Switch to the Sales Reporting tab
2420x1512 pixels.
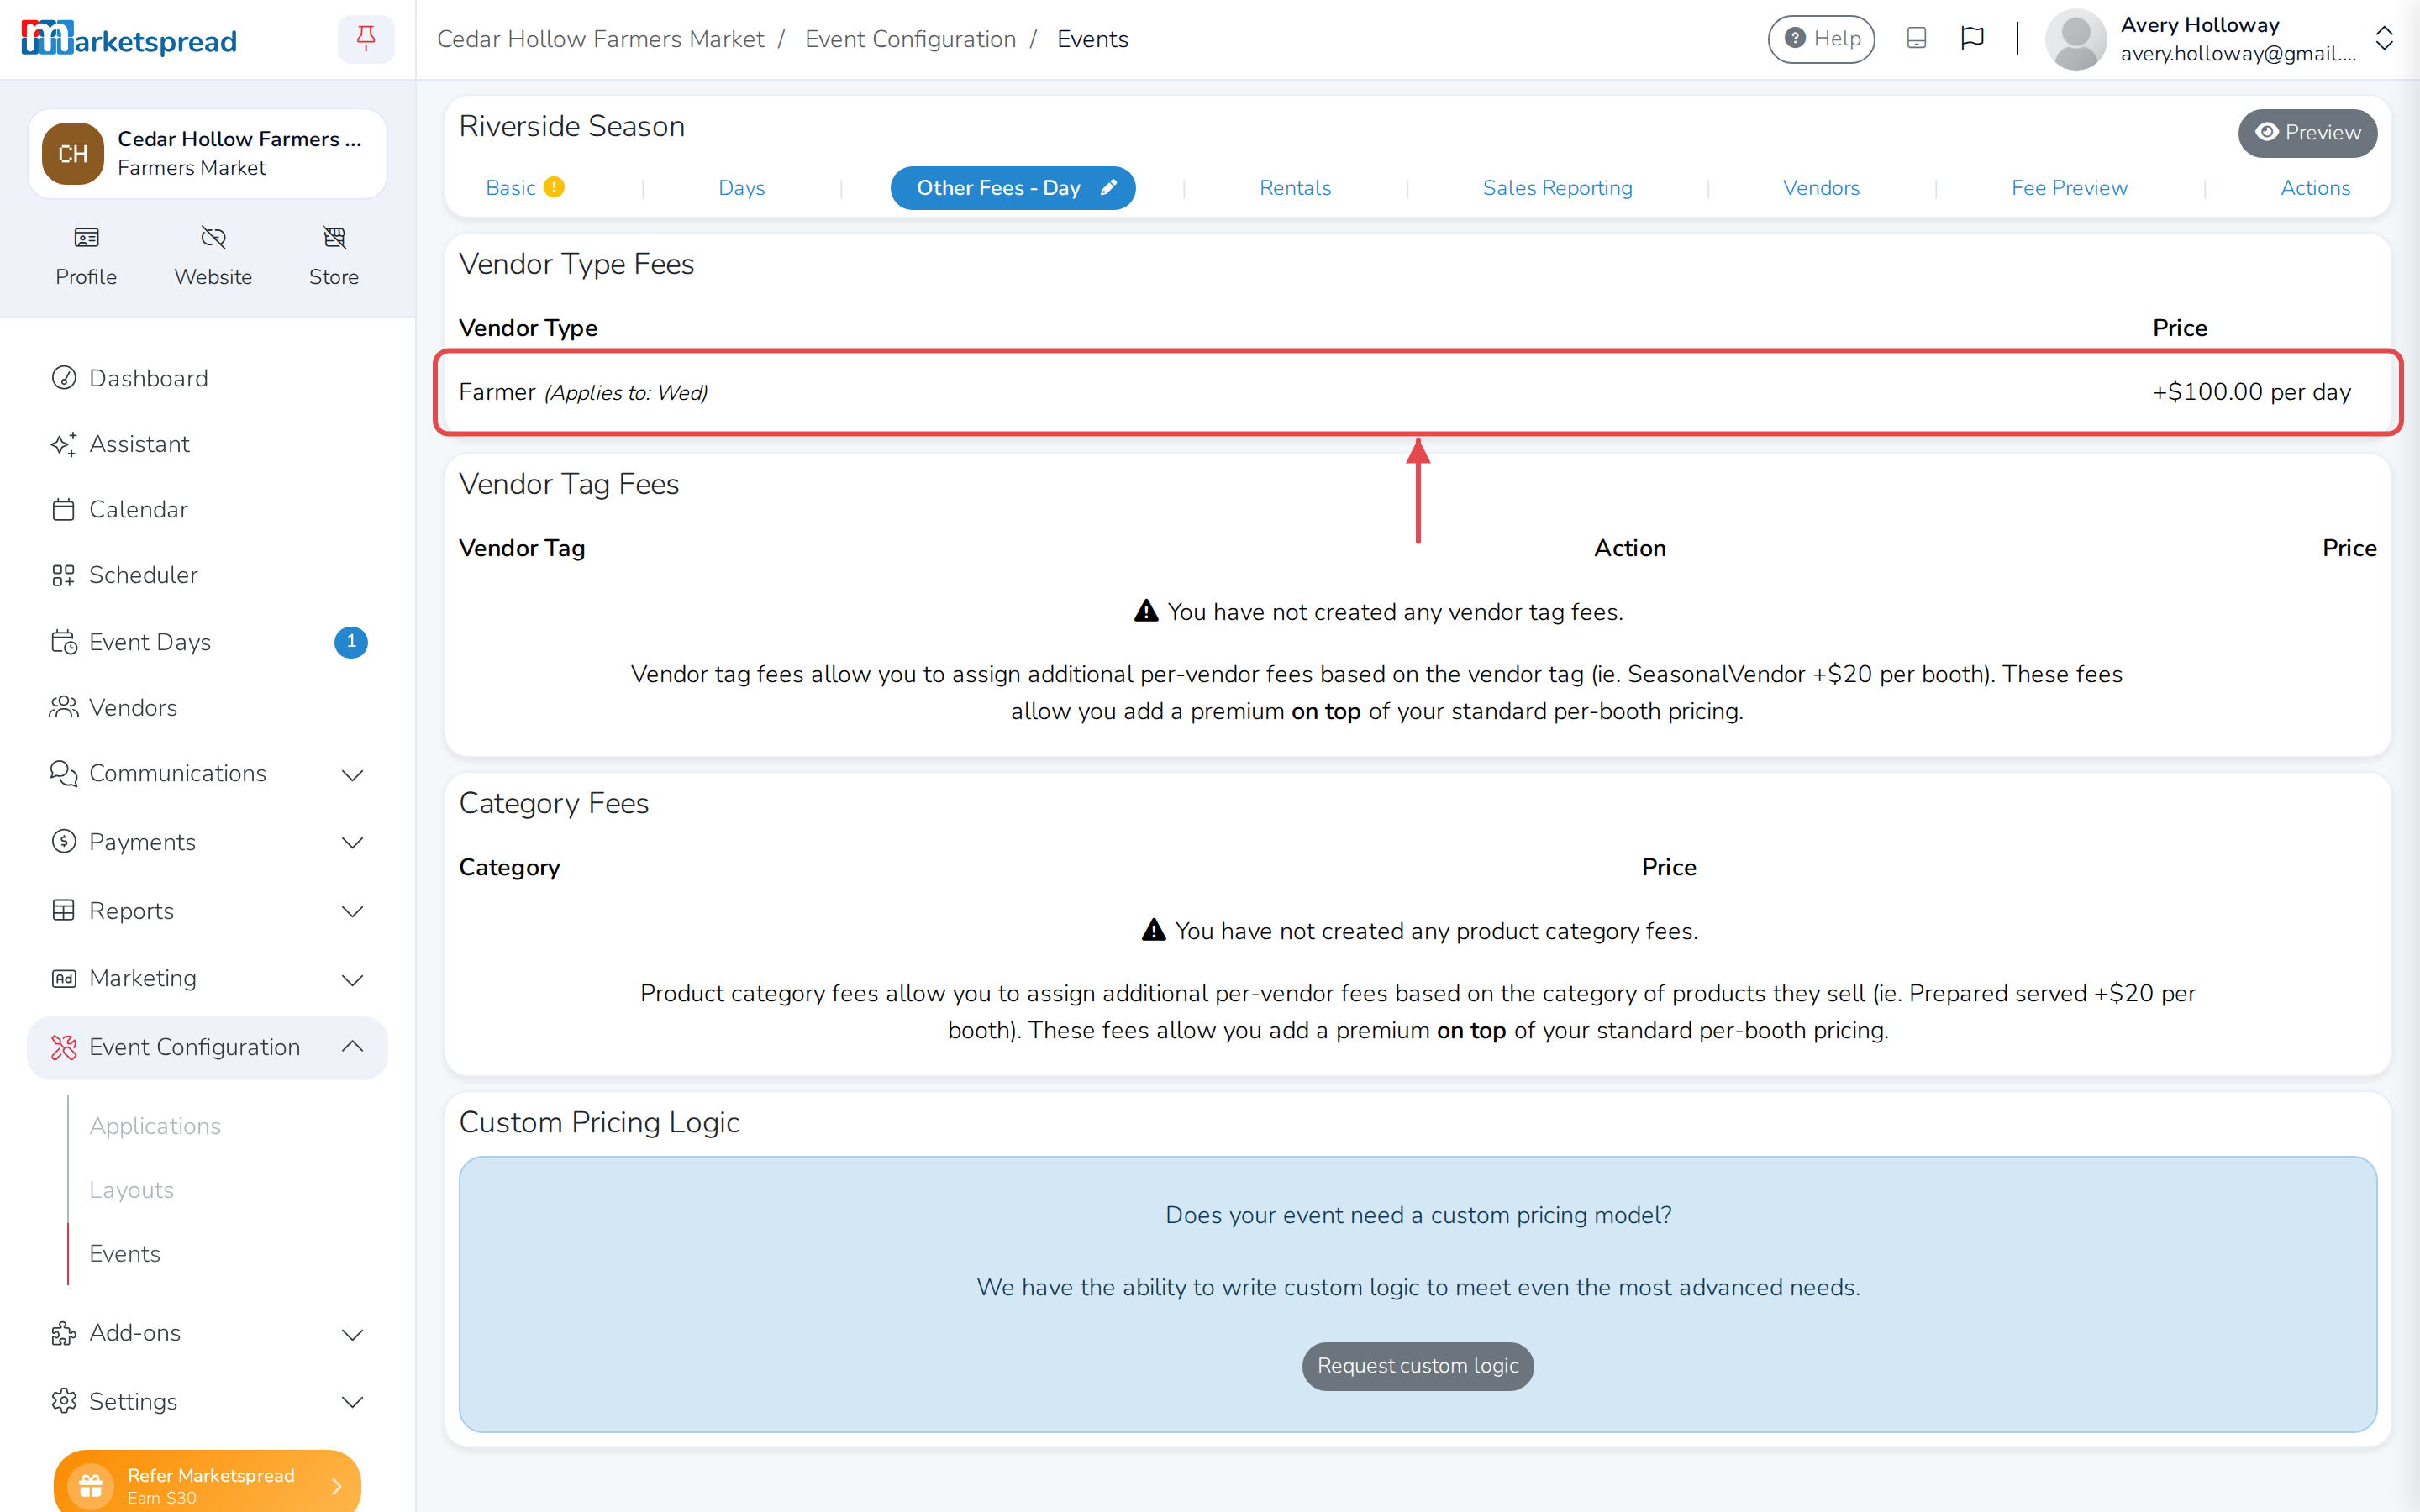point(1557,188)
